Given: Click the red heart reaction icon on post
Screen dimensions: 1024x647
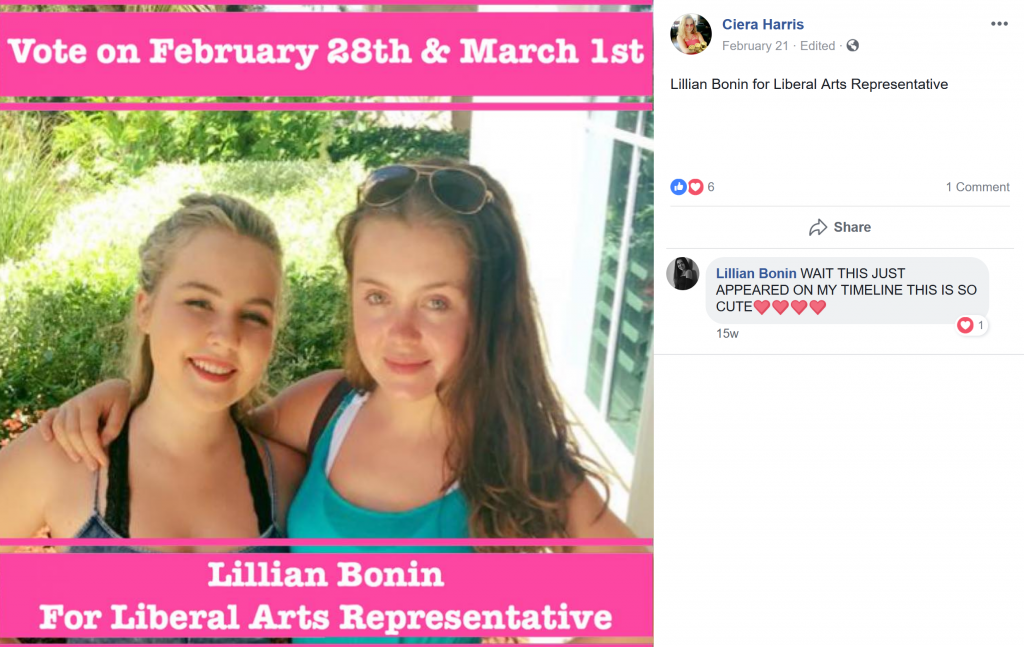Looking at the screenshot, I should pyautogui.click(x=696, y=187).
